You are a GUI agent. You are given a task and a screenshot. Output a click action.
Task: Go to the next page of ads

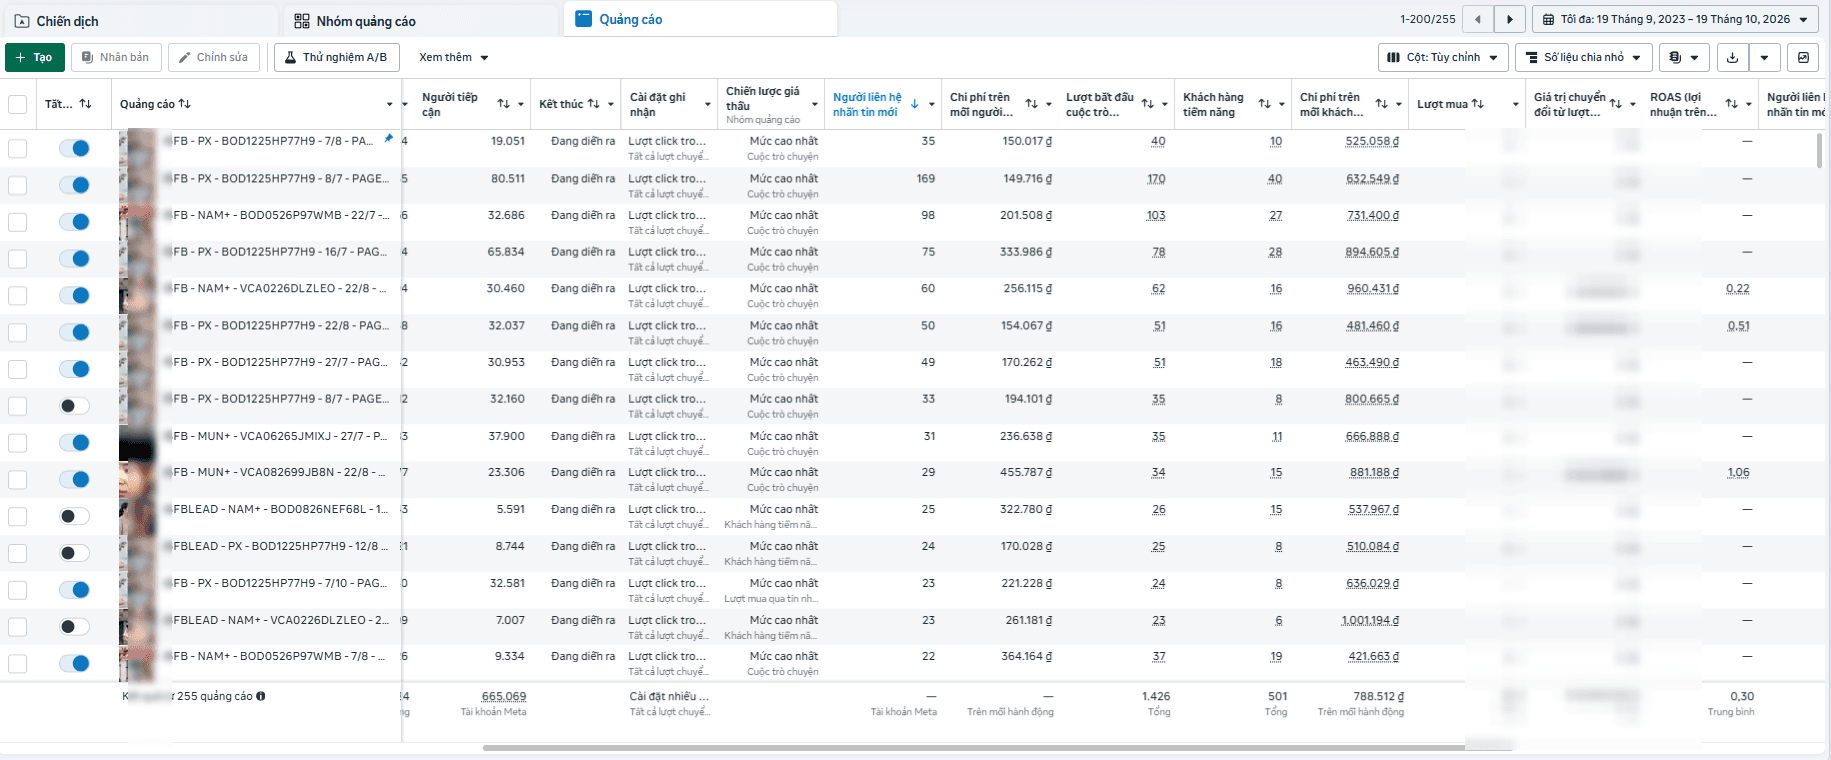(x=1510, y=19)
